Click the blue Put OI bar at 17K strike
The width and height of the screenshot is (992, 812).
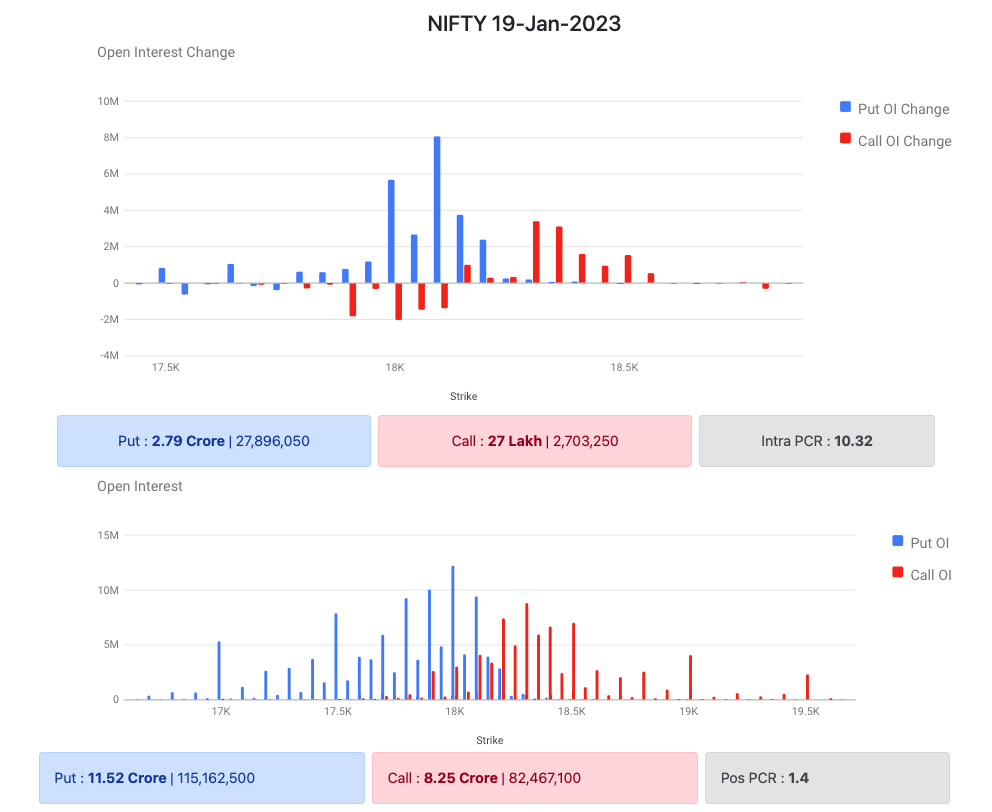click(x=219, y=670)
